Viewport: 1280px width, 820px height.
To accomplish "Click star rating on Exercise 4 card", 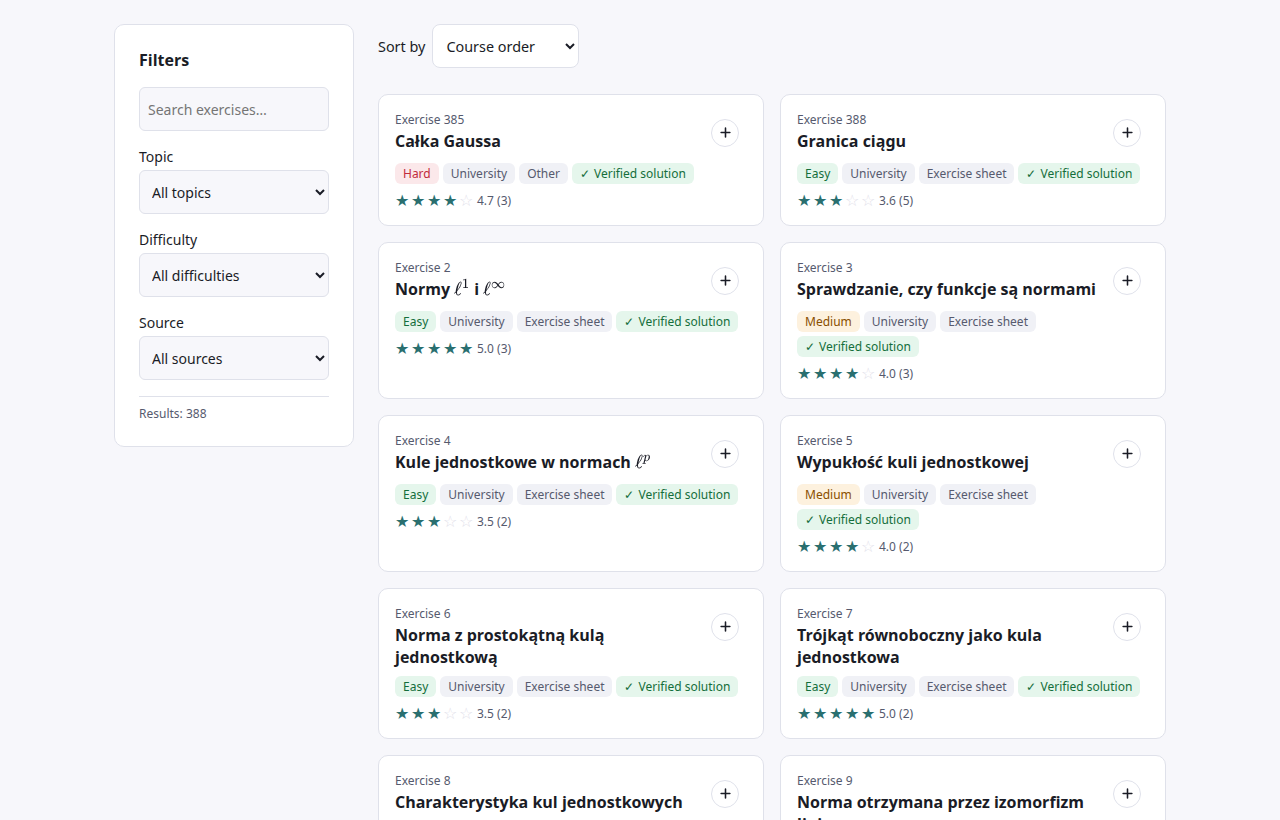I will coord(434,522).
